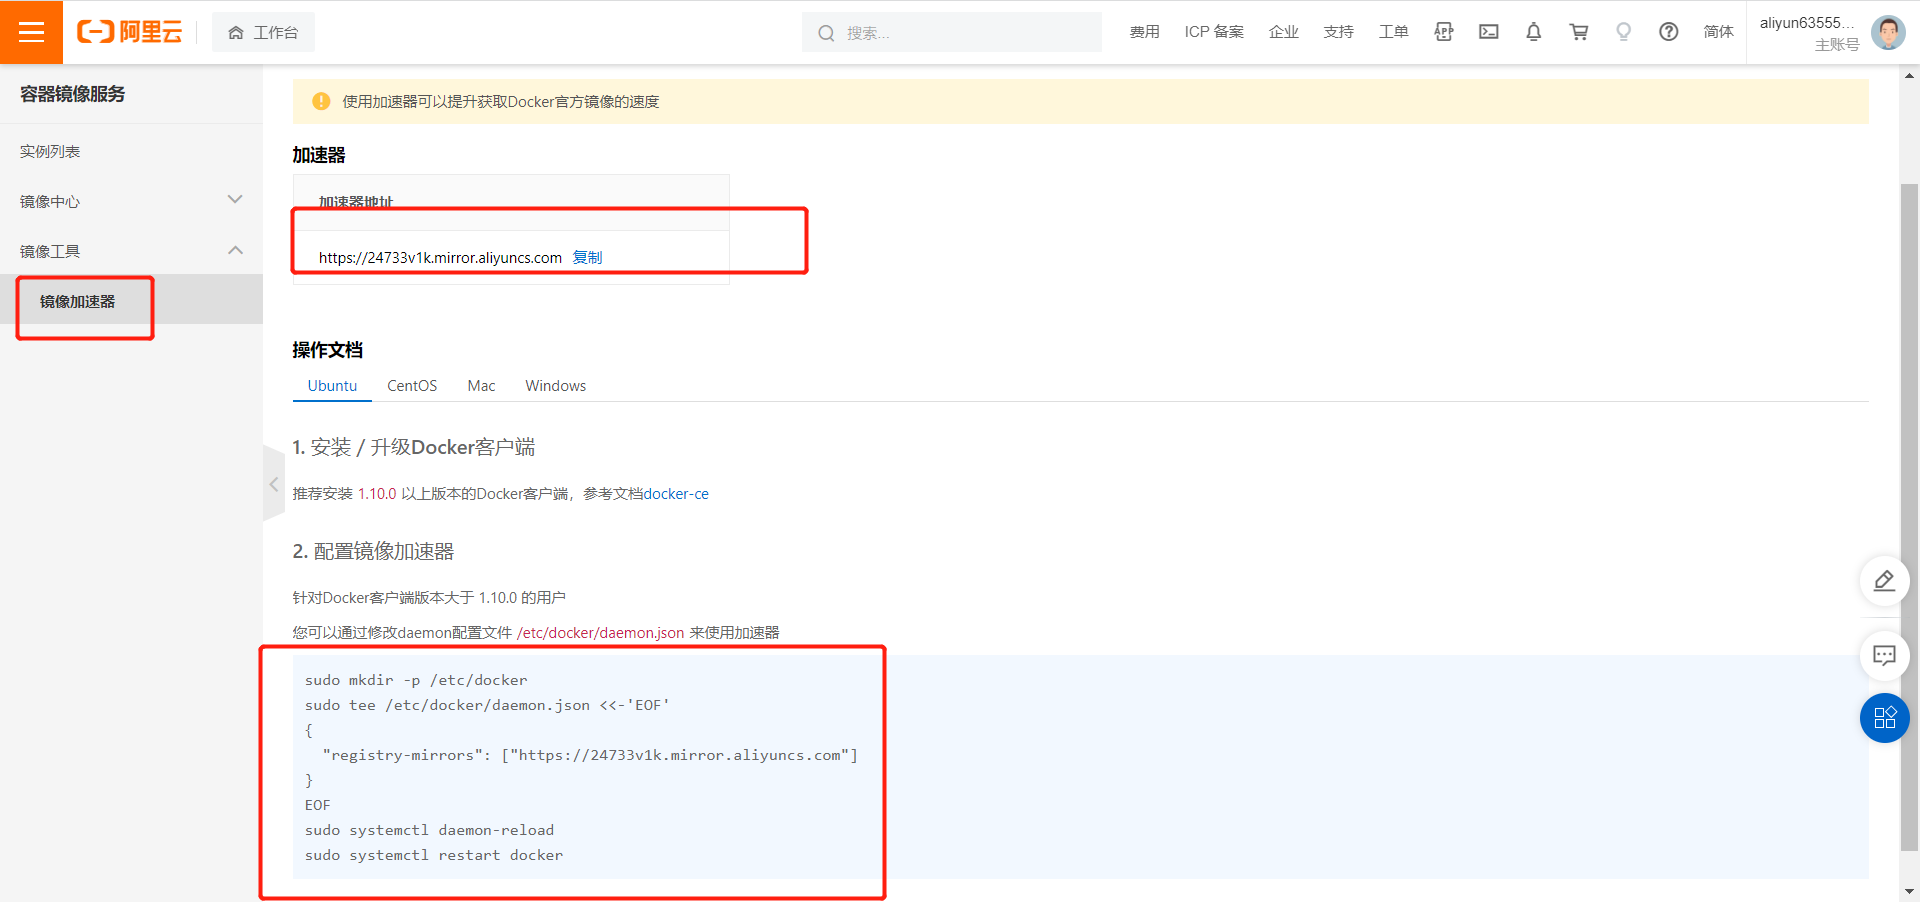Click the scrollbar up arrow

coord(1910,75)
